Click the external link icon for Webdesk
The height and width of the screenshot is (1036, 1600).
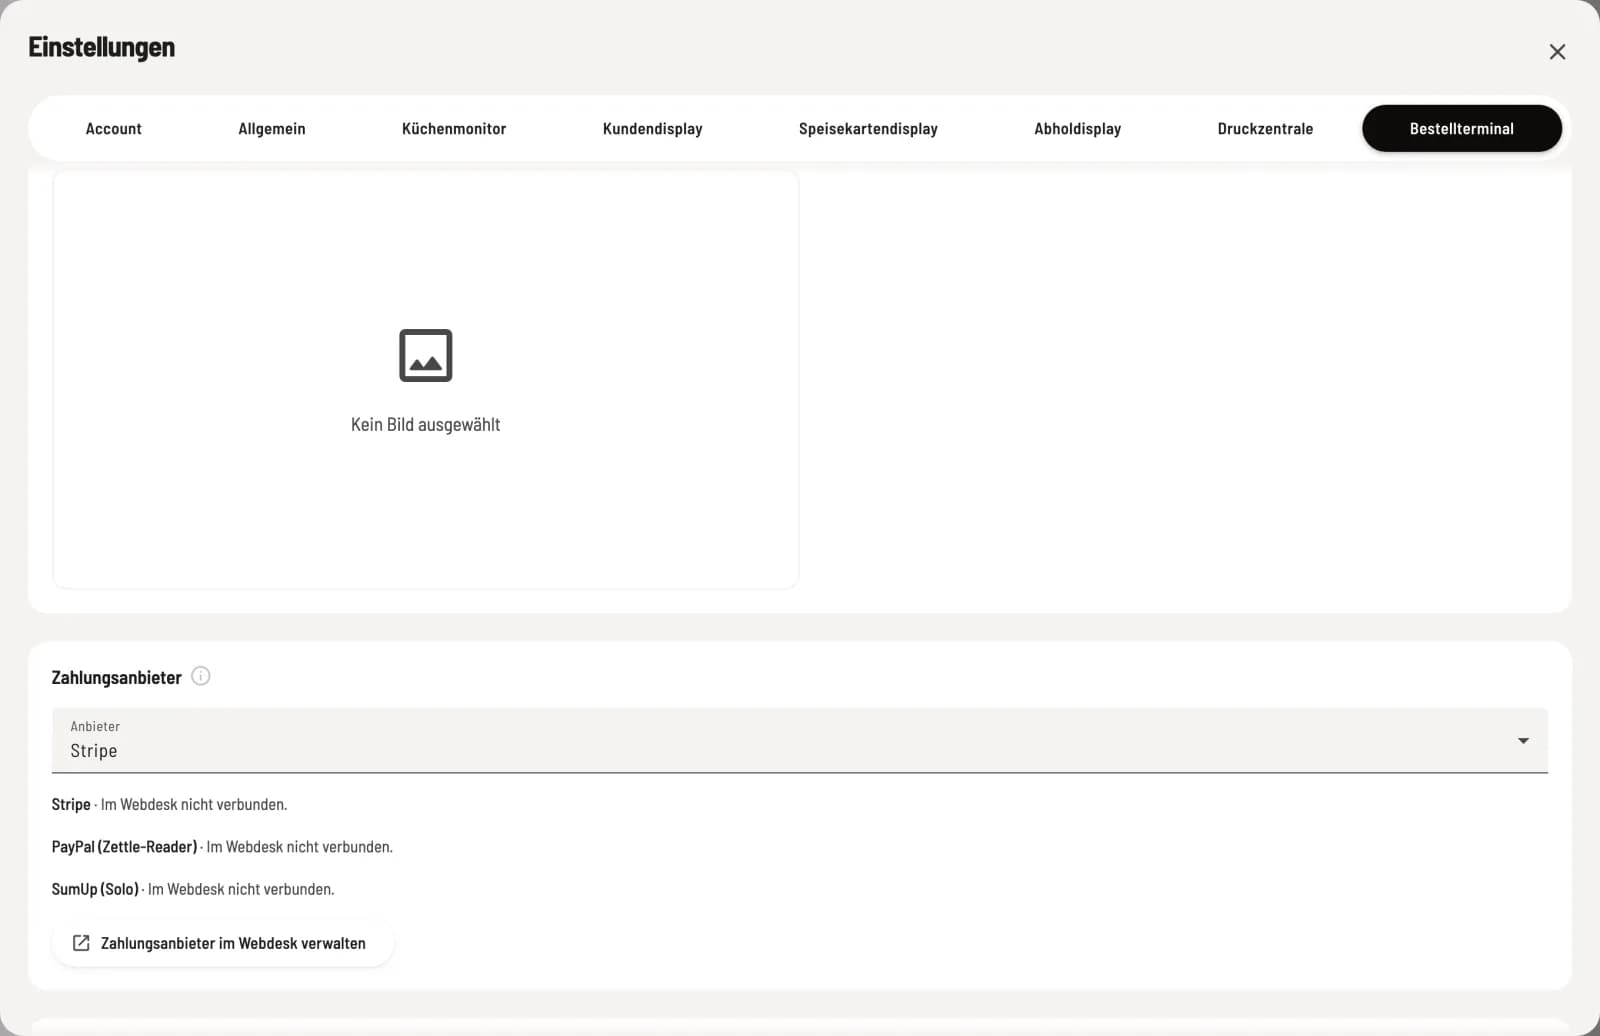pos(81,943)
